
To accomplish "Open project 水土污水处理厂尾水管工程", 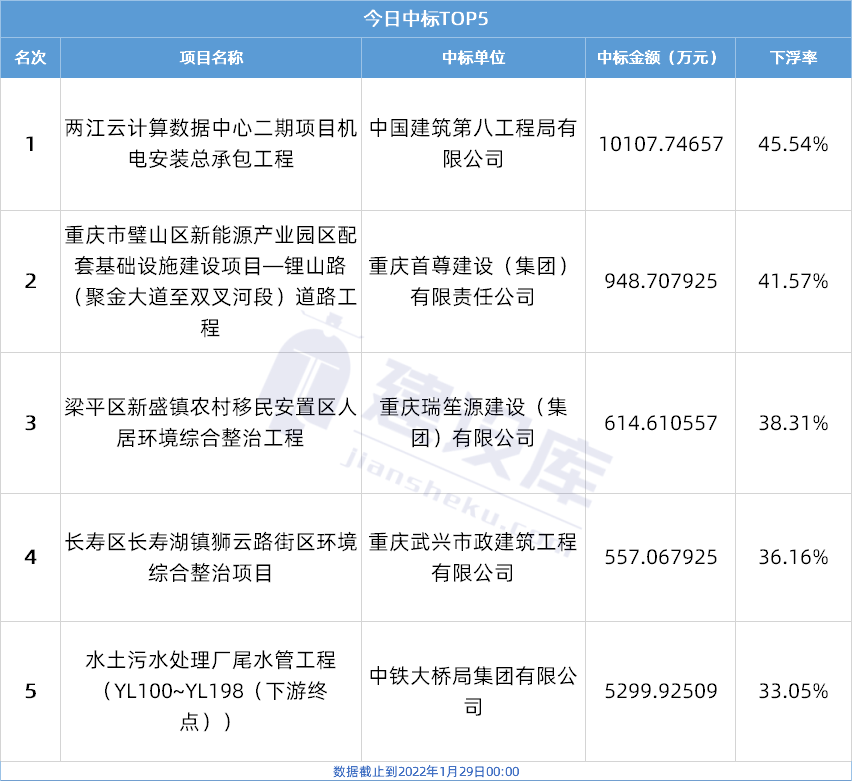I will 210,690.
